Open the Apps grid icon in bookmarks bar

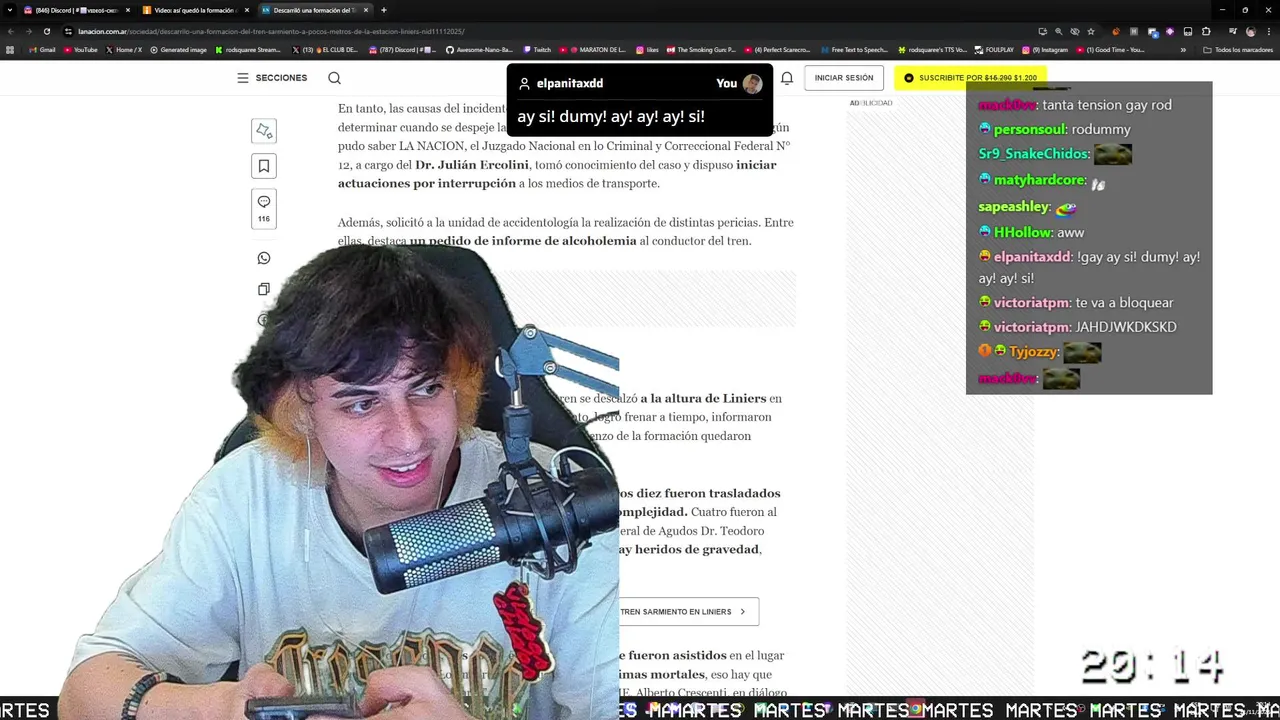pyautogui.click(x=10, y=49)
